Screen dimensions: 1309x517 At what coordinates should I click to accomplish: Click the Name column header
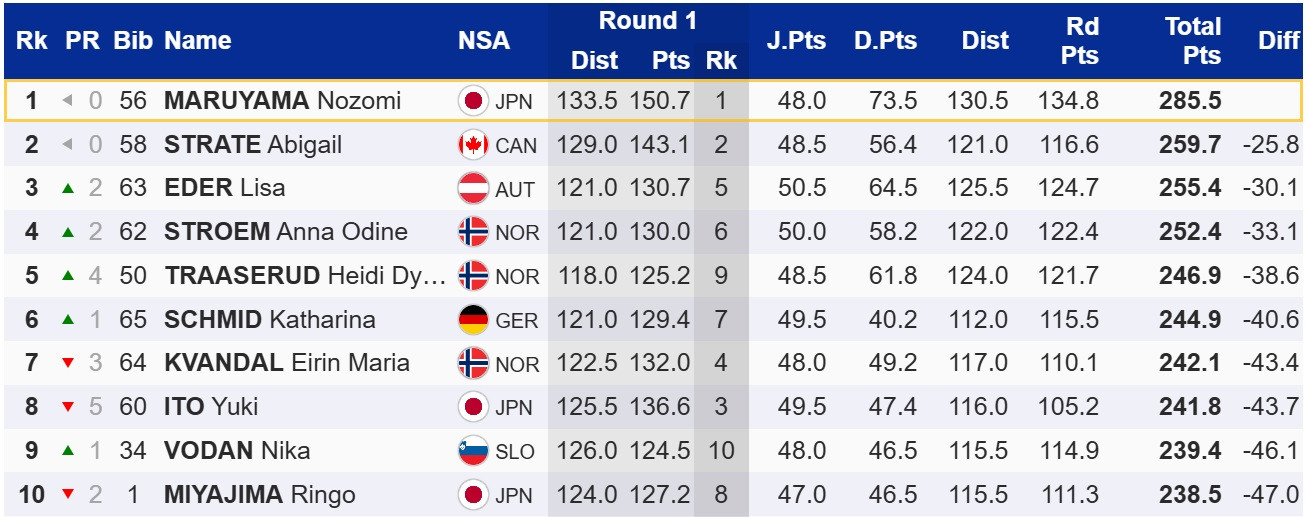click(x=198, y=41)
